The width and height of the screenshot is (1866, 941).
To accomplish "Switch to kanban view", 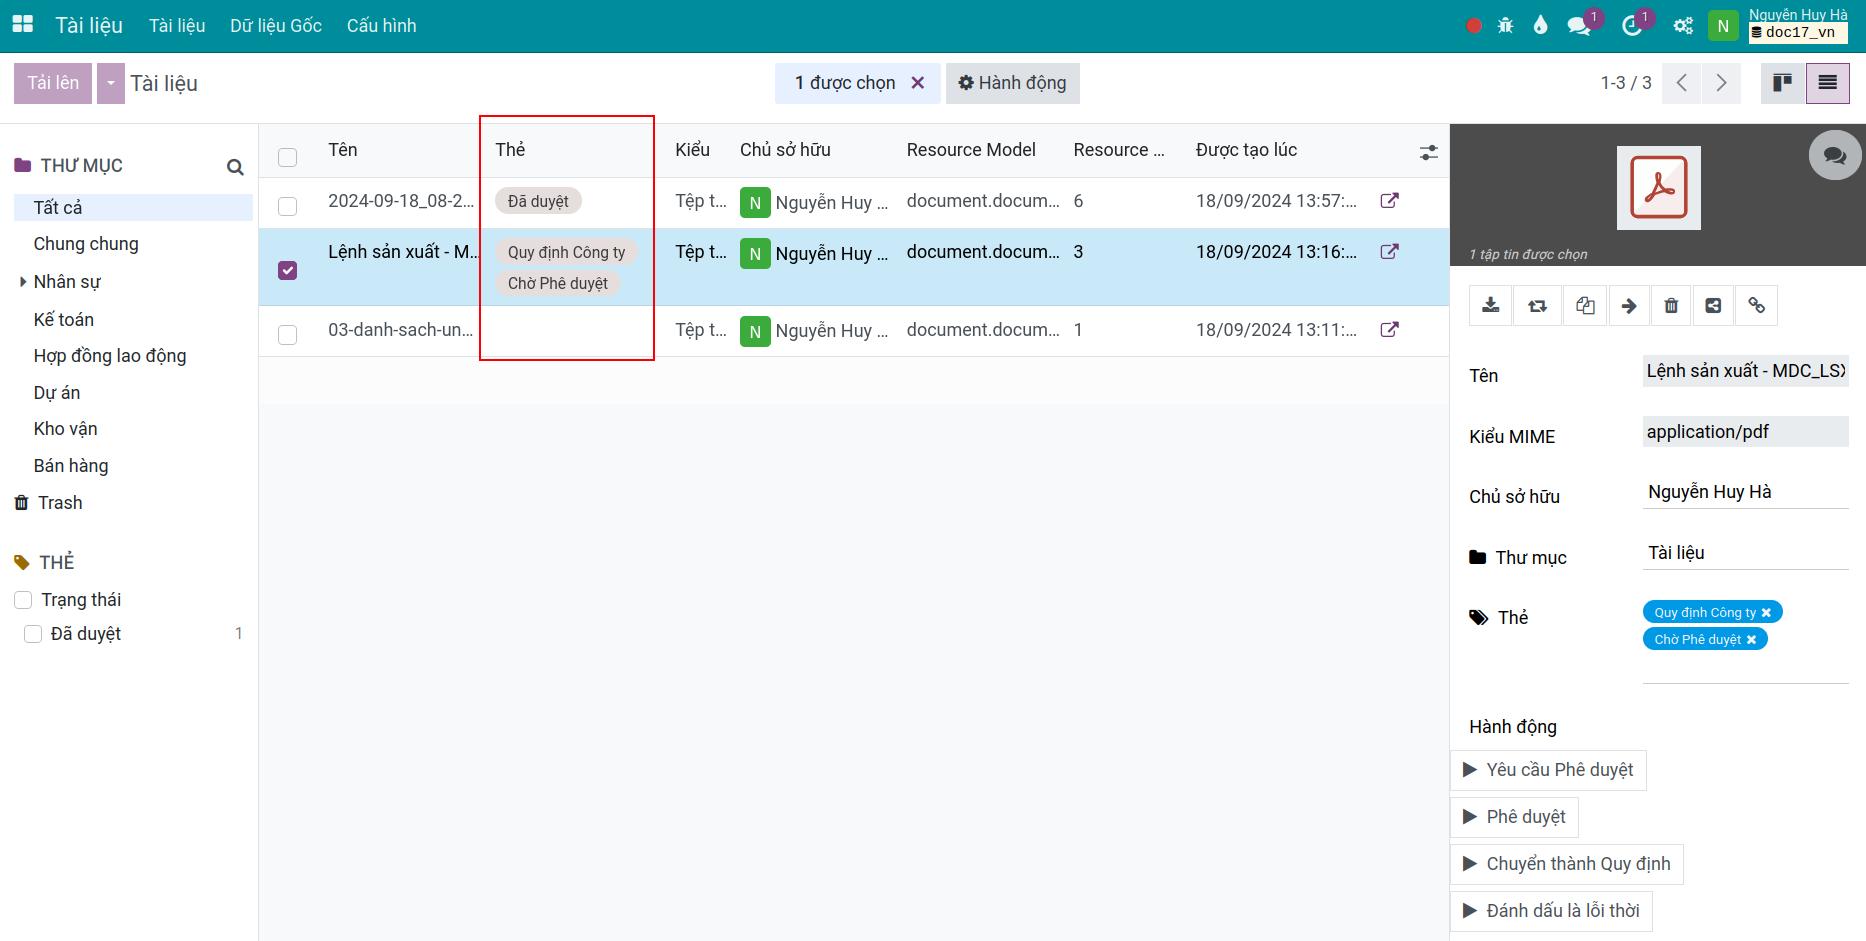I will point(1782,83).
